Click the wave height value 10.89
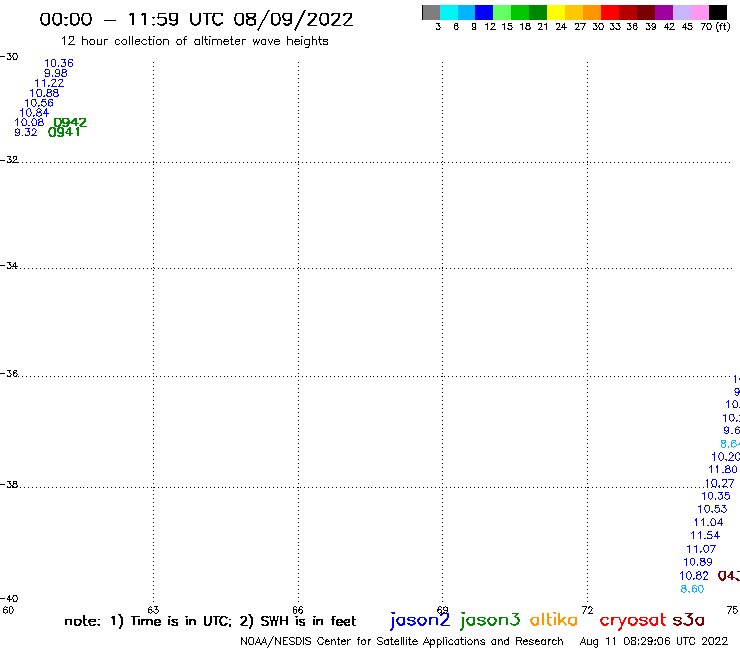The width and height of the screenshot is (740, 650). pos(698,562)
